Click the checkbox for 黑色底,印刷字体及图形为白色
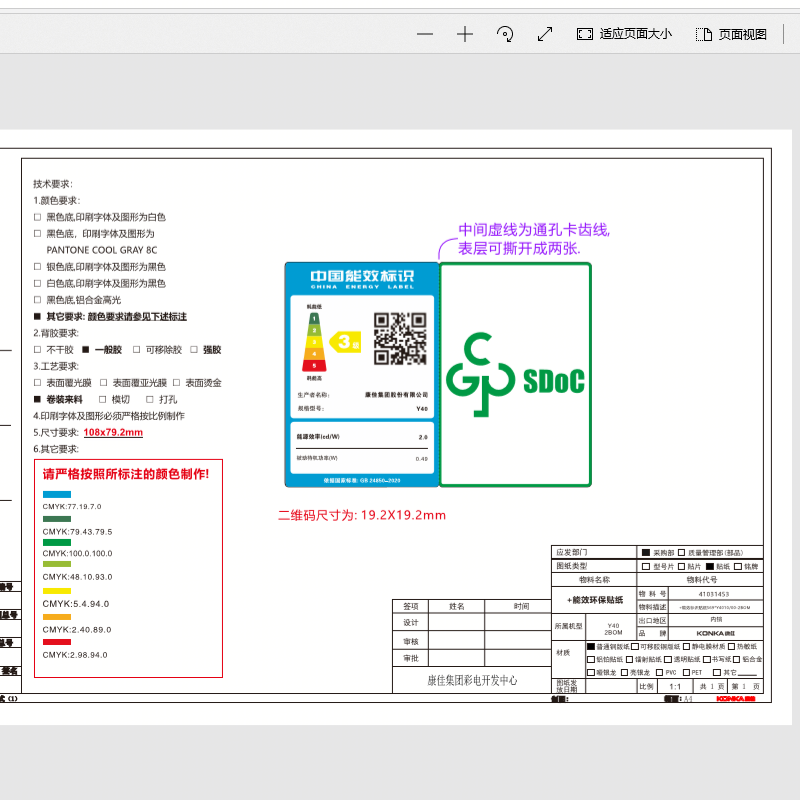This screenshot has width=800, height=800. pyautogui.click(x=37, y=217)
